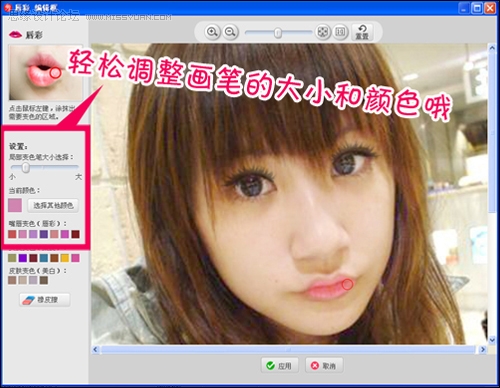Click the horizontal scrollbar right arrow
This screenshot has height=388, width=500.
[x=483, y=349]
